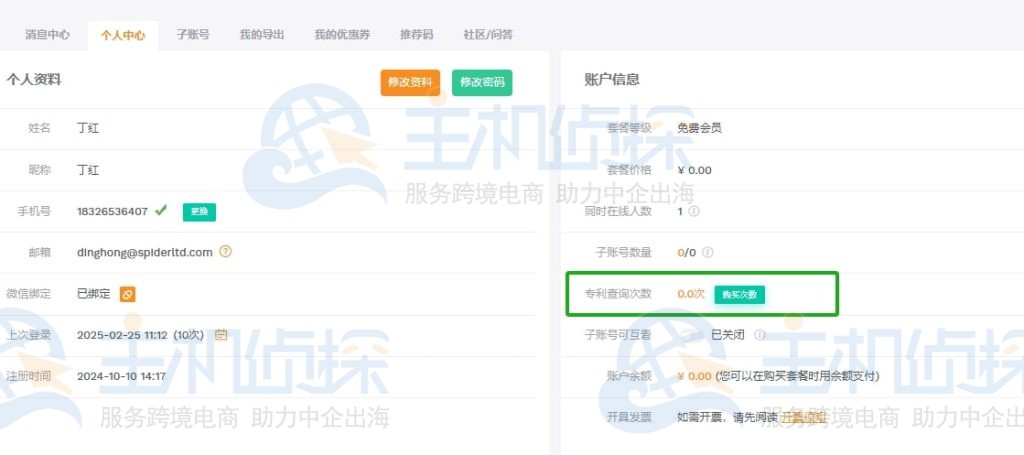Click the green 修改密码 button
This screenshot has width=1024, height=455.
[482, 83]
